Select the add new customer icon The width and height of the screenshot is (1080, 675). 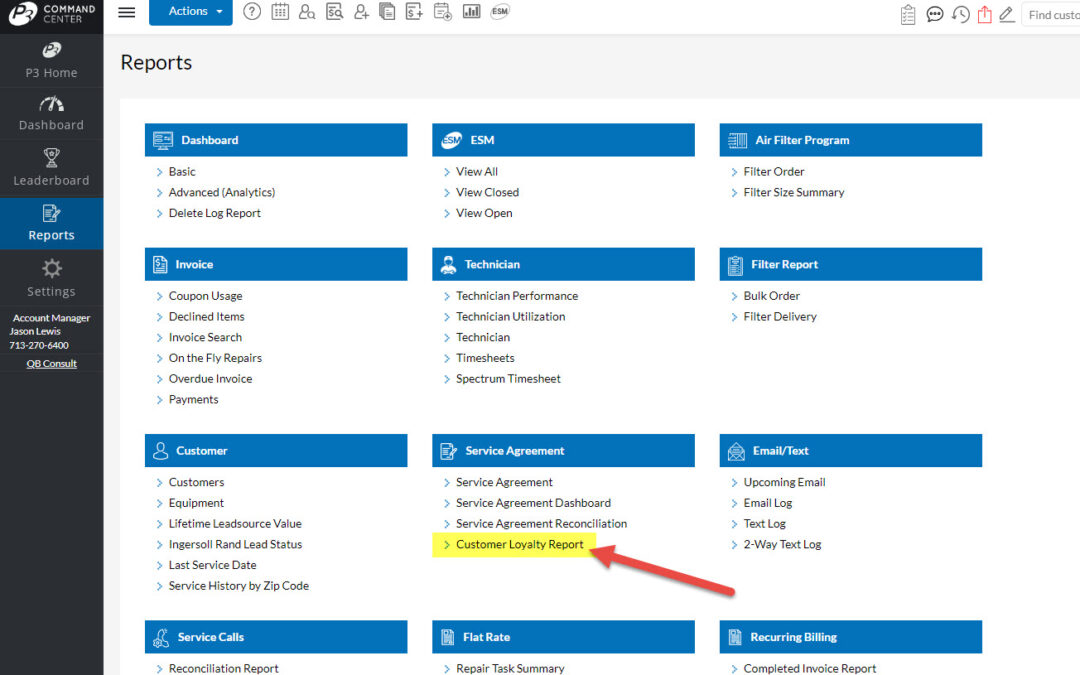tap(362, 12)
